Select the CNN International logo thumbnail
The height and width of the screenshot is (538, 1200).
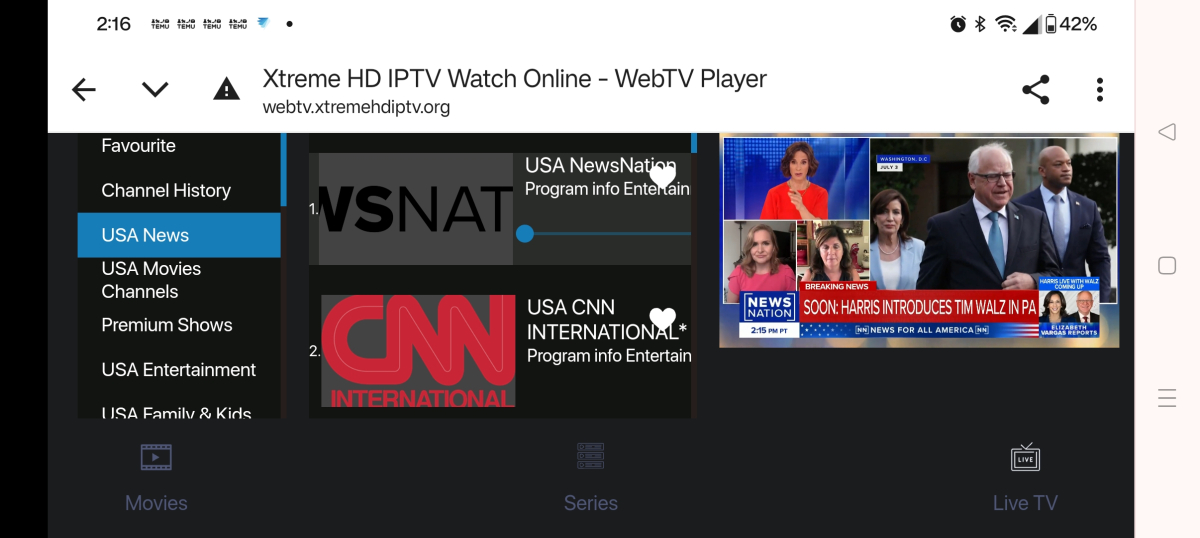[418, 350]
